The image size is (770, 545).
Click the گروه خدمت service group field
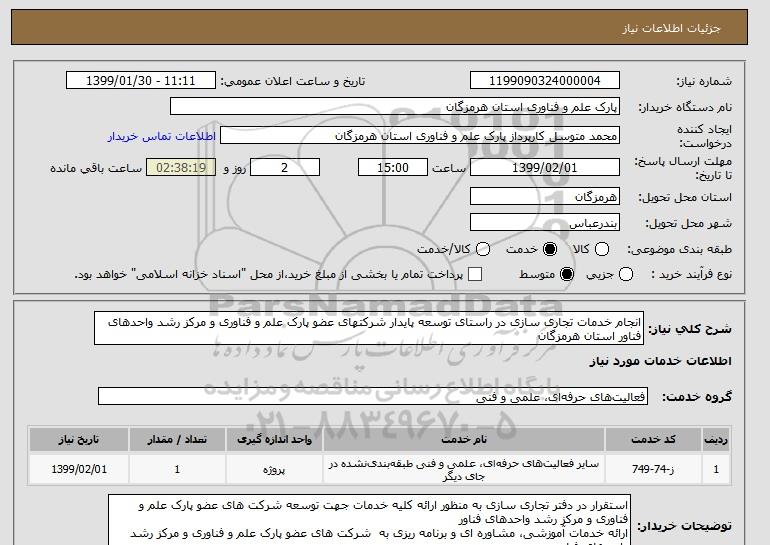click(x=373, y=396)
